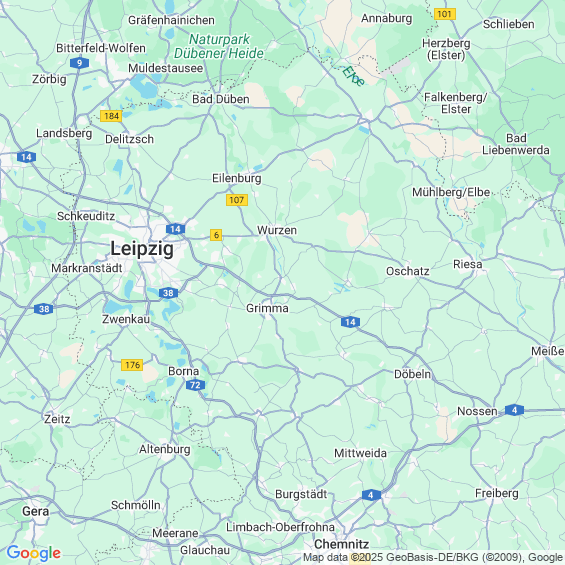Select the Leipzig city label
Screen dimensions: 565x565
coord(142,249)
